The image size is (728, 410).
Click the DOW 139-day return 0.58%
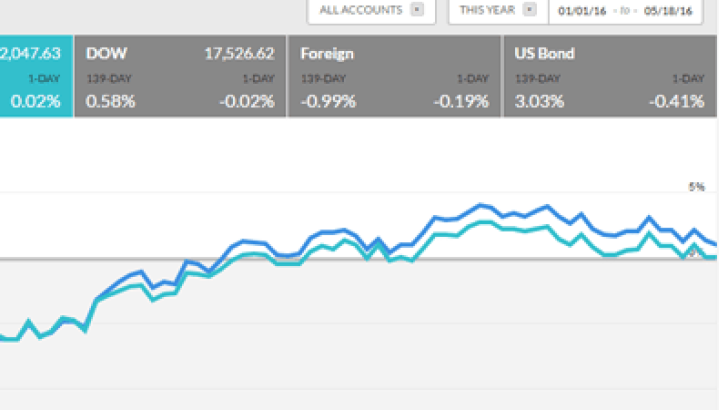point(110,101)
